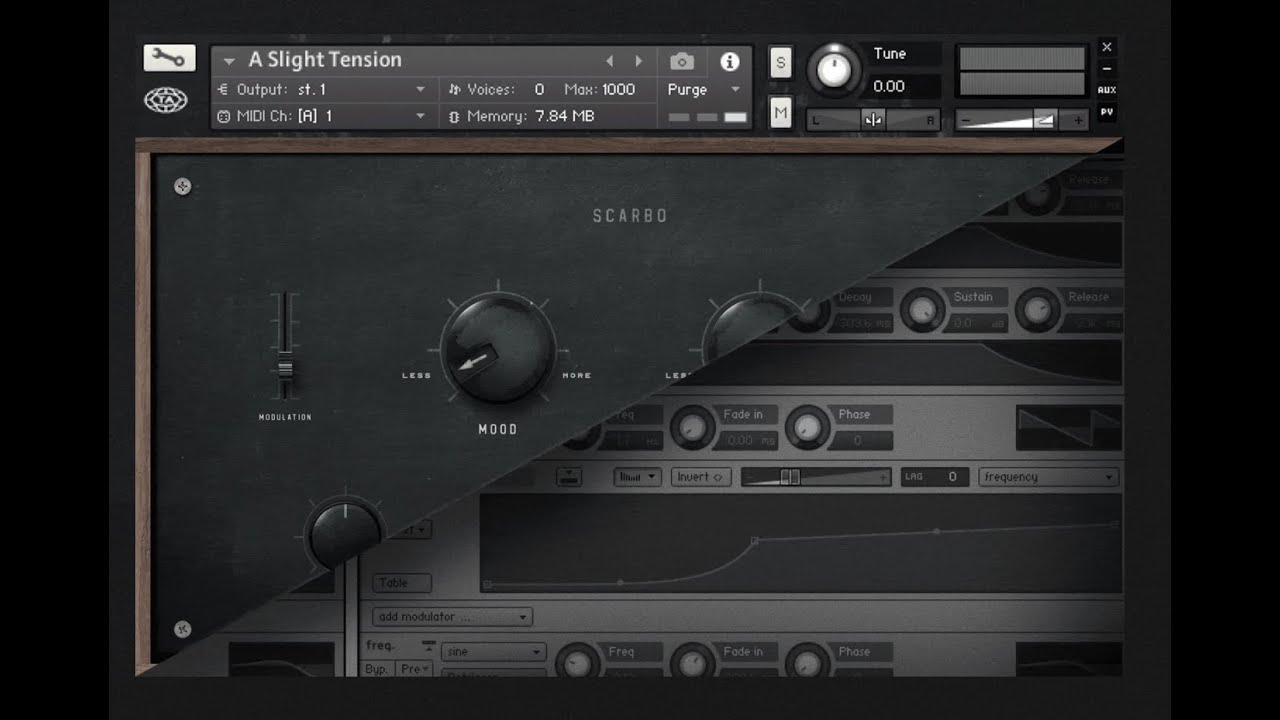Click the sawtooth LFO waveform display
1280x720 pixels.
click(1069, 428)
